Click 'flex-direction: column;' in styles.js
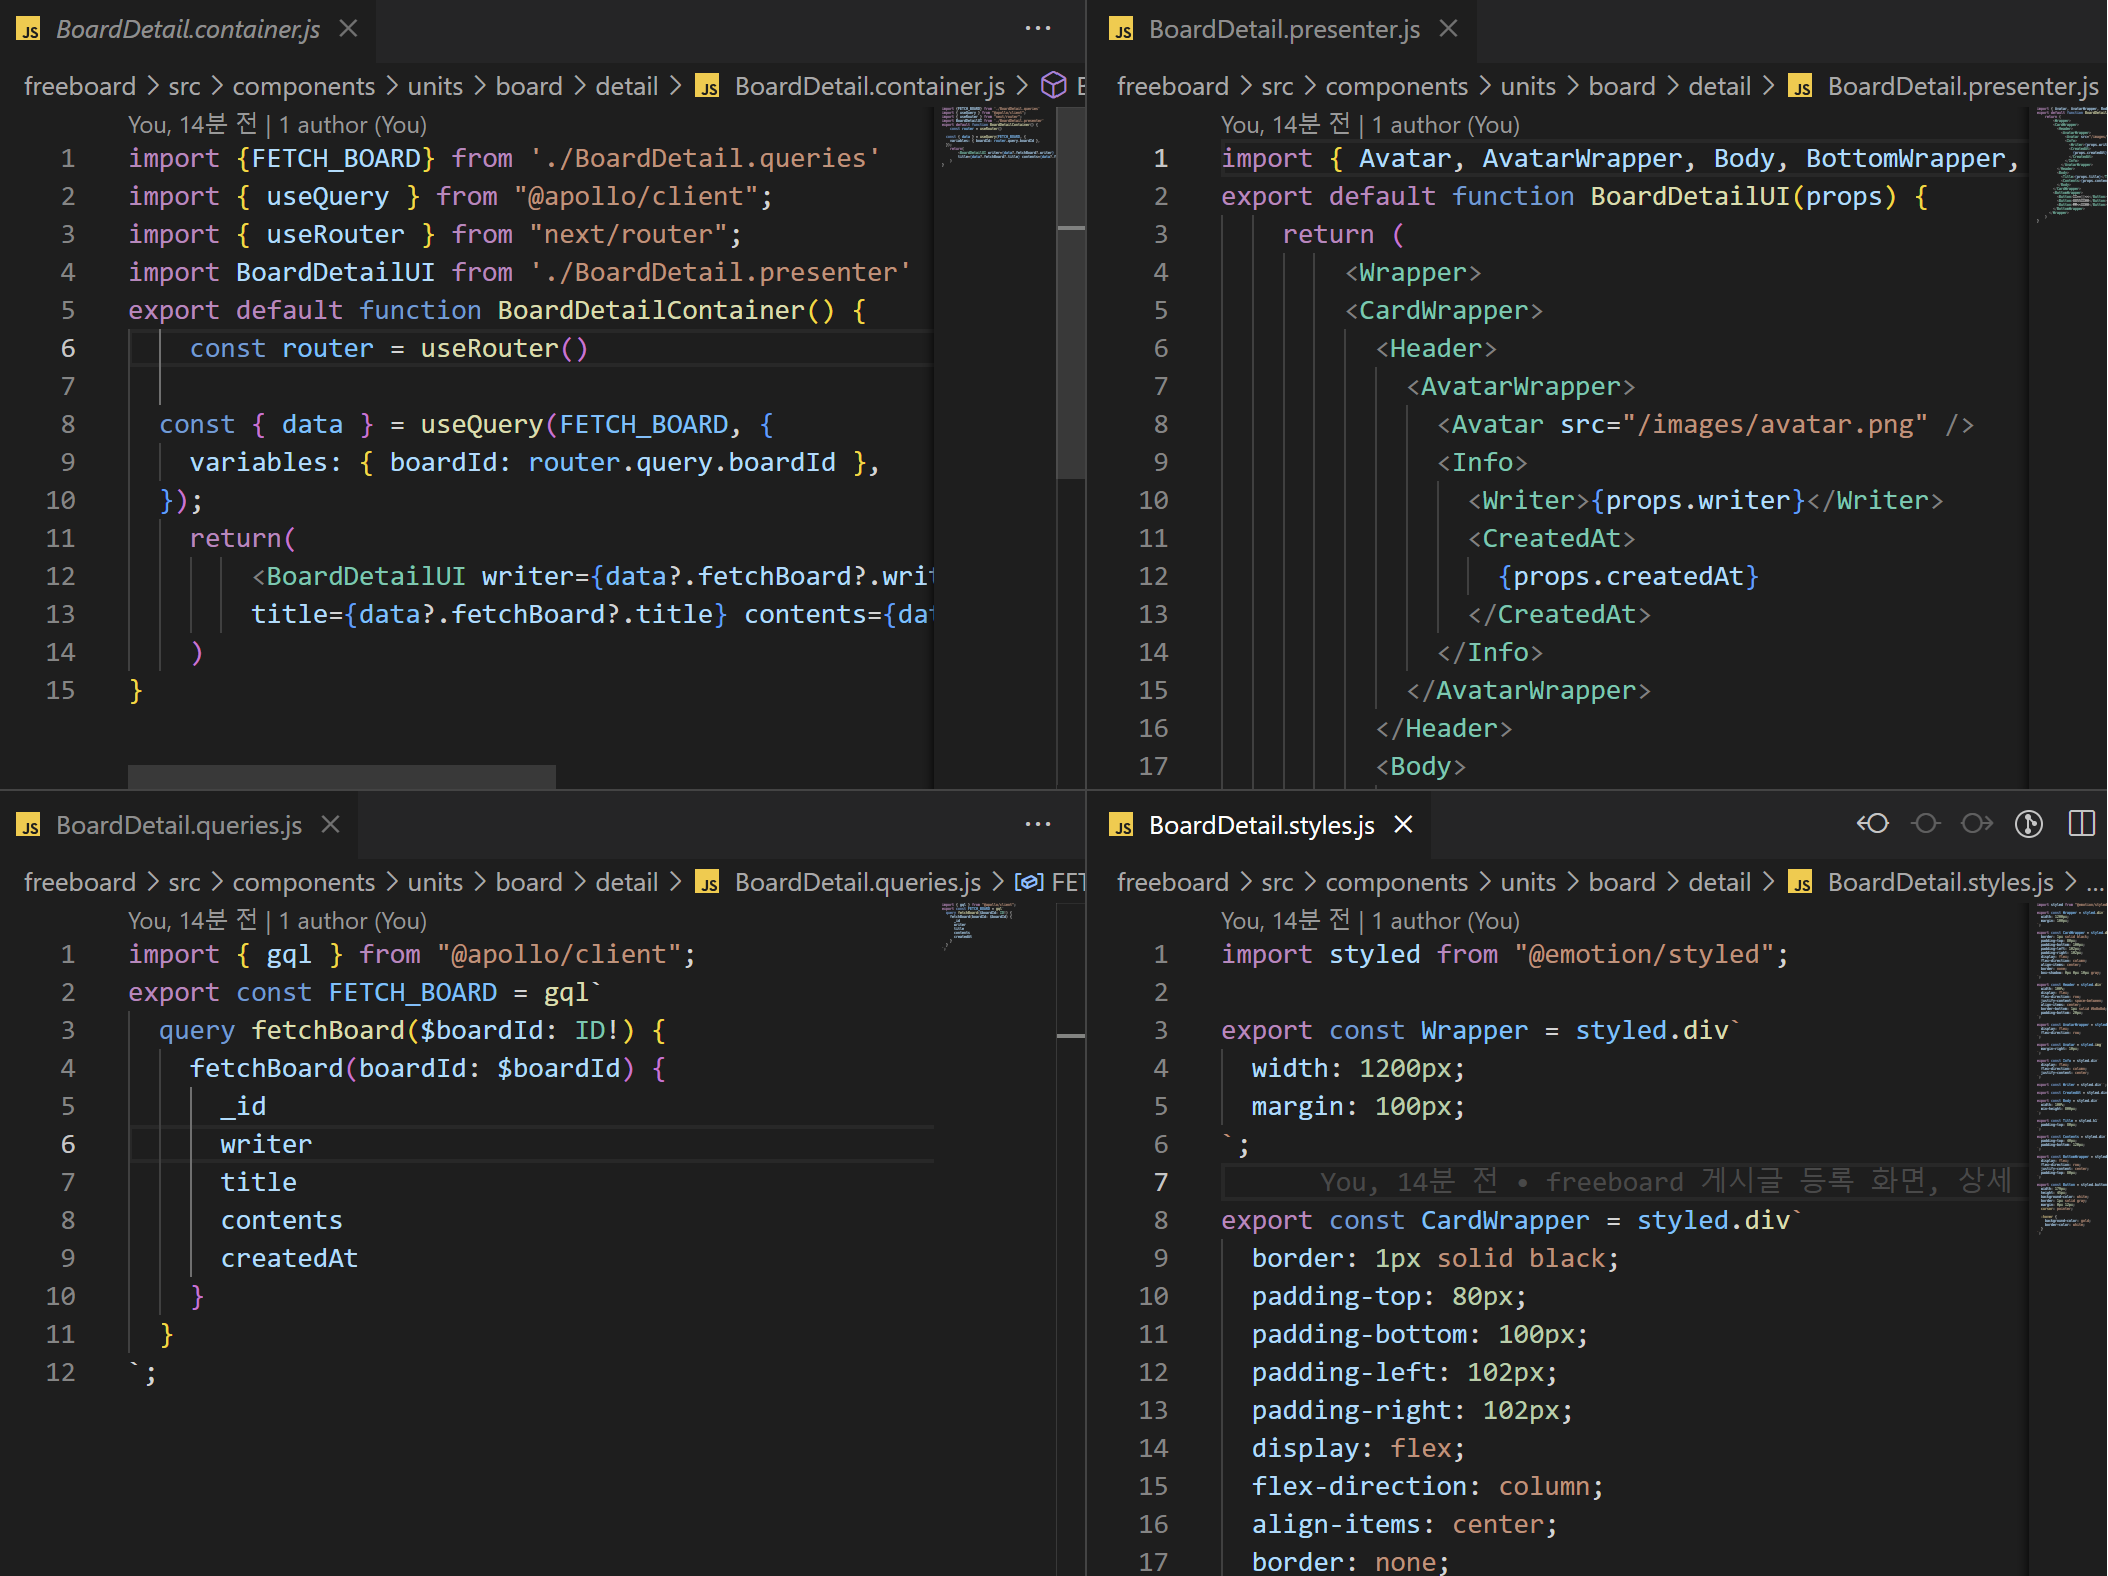This screenshot has width=2108, height=1576. (x=1428, y=1486)
